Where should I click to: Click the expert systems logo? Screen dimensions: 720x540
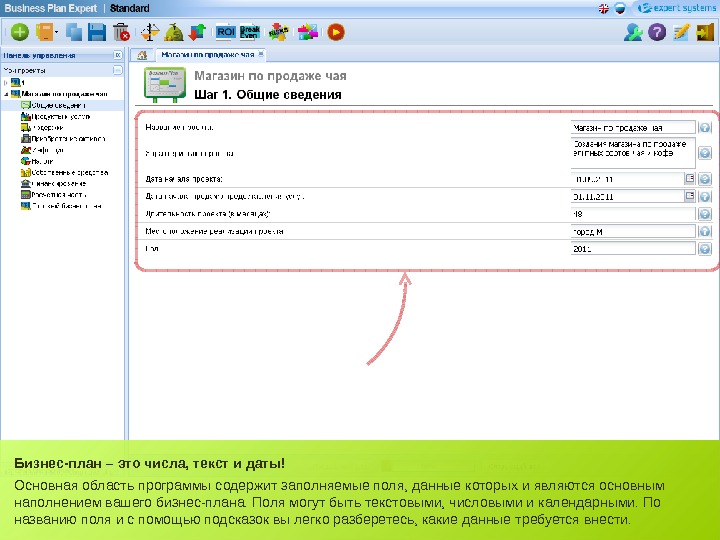coord(677,8)
